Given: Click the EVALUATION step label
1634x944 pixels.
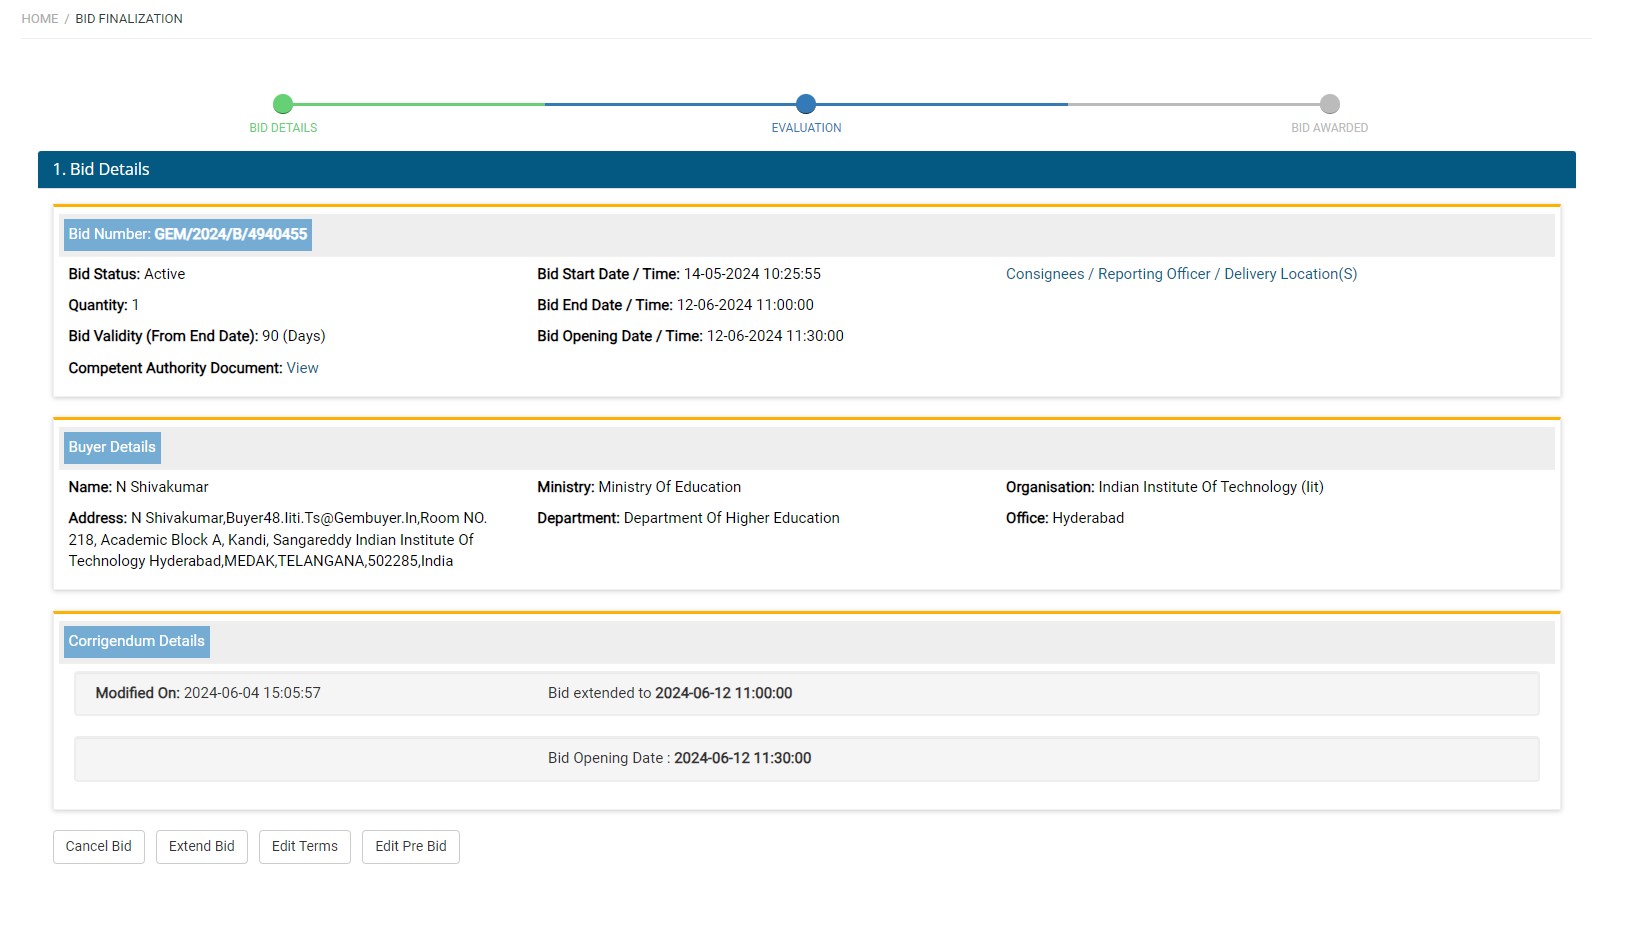Looking at the screenshot, I should (806, 128).
